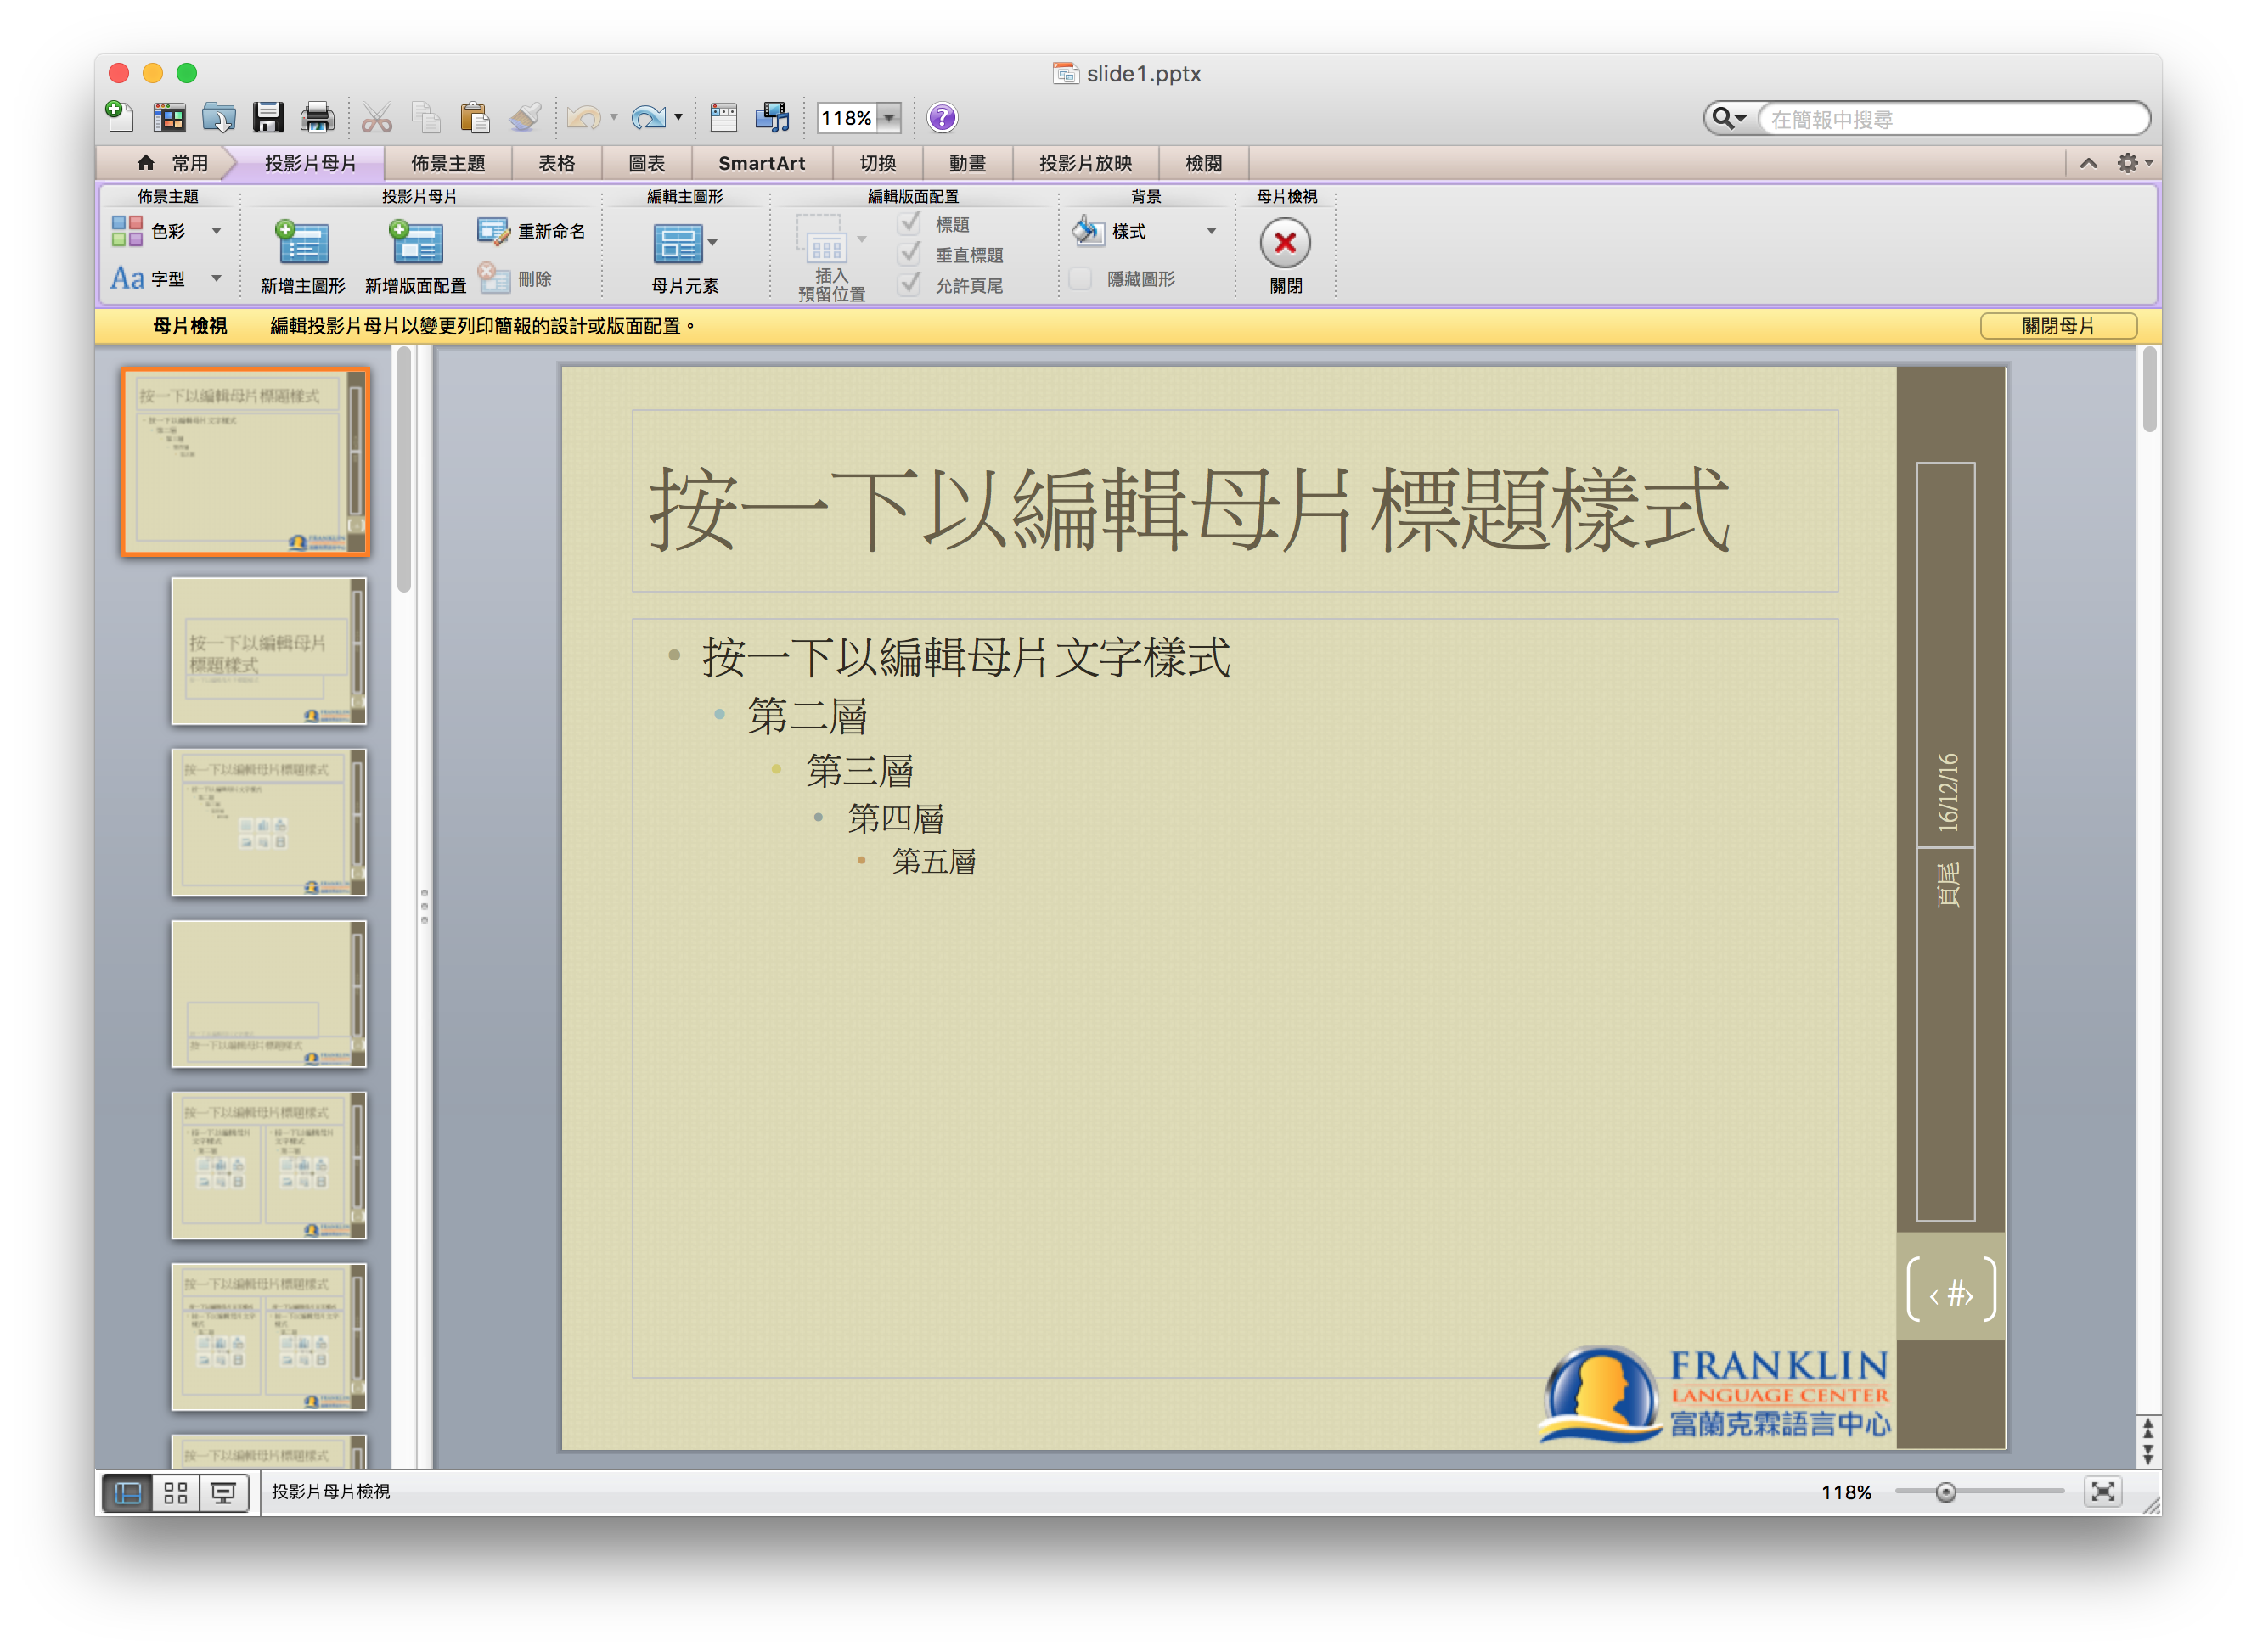
Task: Paste using clipboard icon
Action: [475, 118]
